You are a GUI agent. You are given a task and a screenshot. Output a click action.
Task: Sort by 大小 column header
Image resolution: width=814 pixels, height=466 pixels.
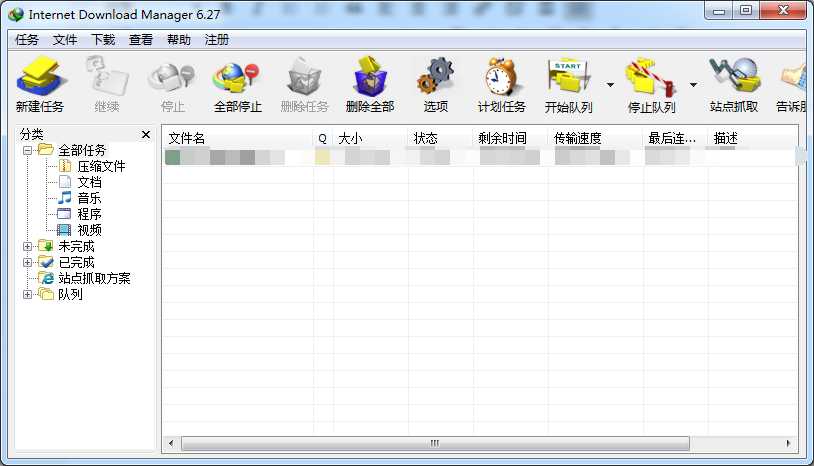click(x=370, y=138)
